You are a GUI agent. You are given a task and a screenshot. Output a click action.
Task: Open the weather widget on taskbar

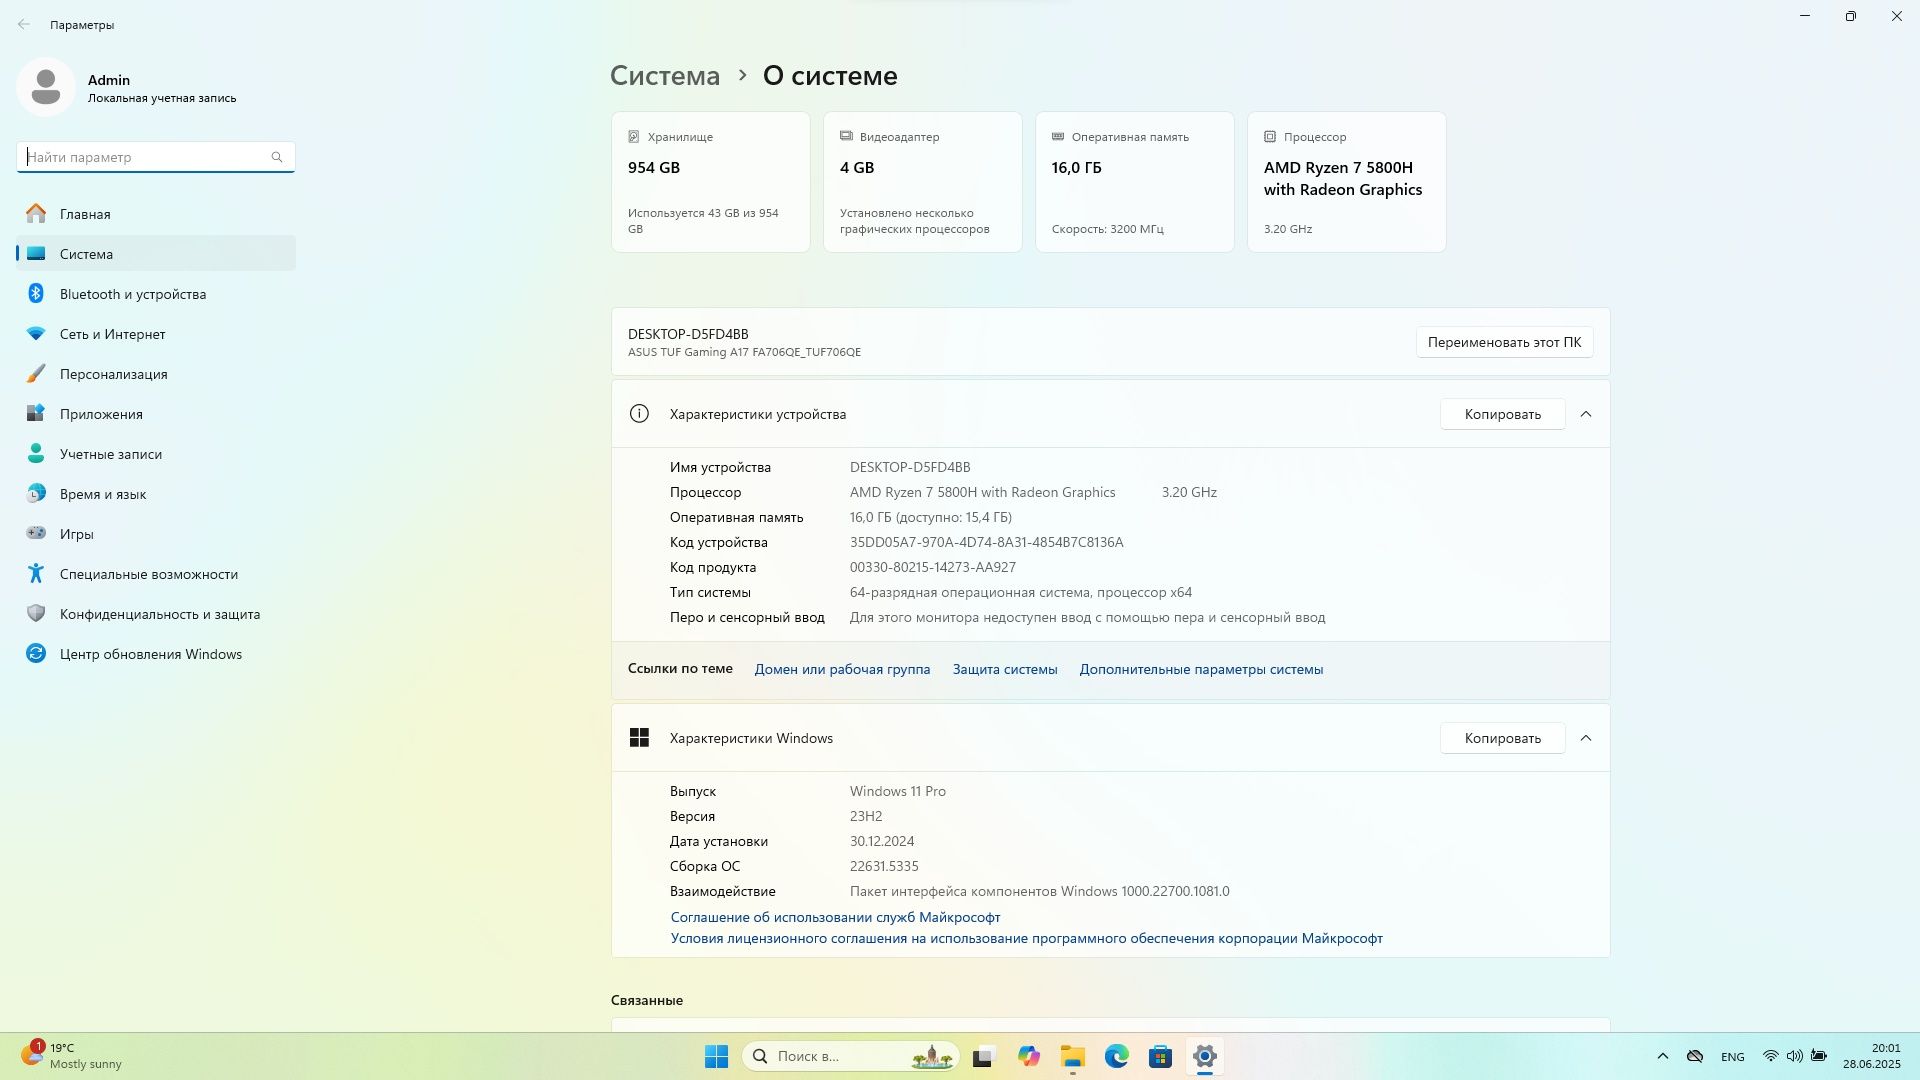click(x=72, y=1056)
